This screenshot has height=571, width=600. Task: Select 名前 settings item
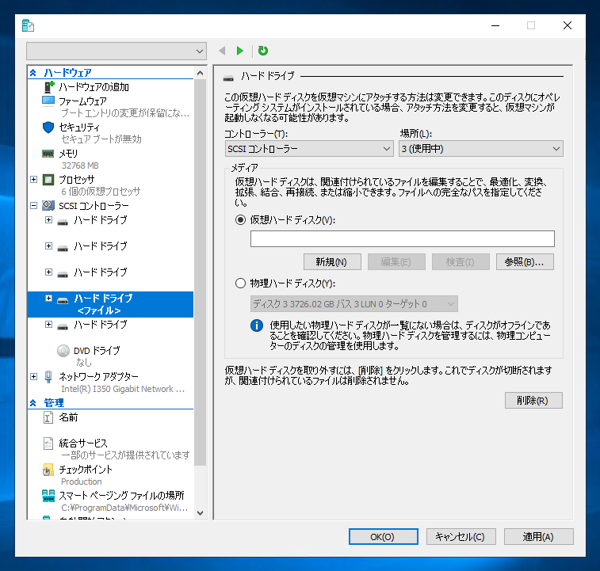[68, 417]
